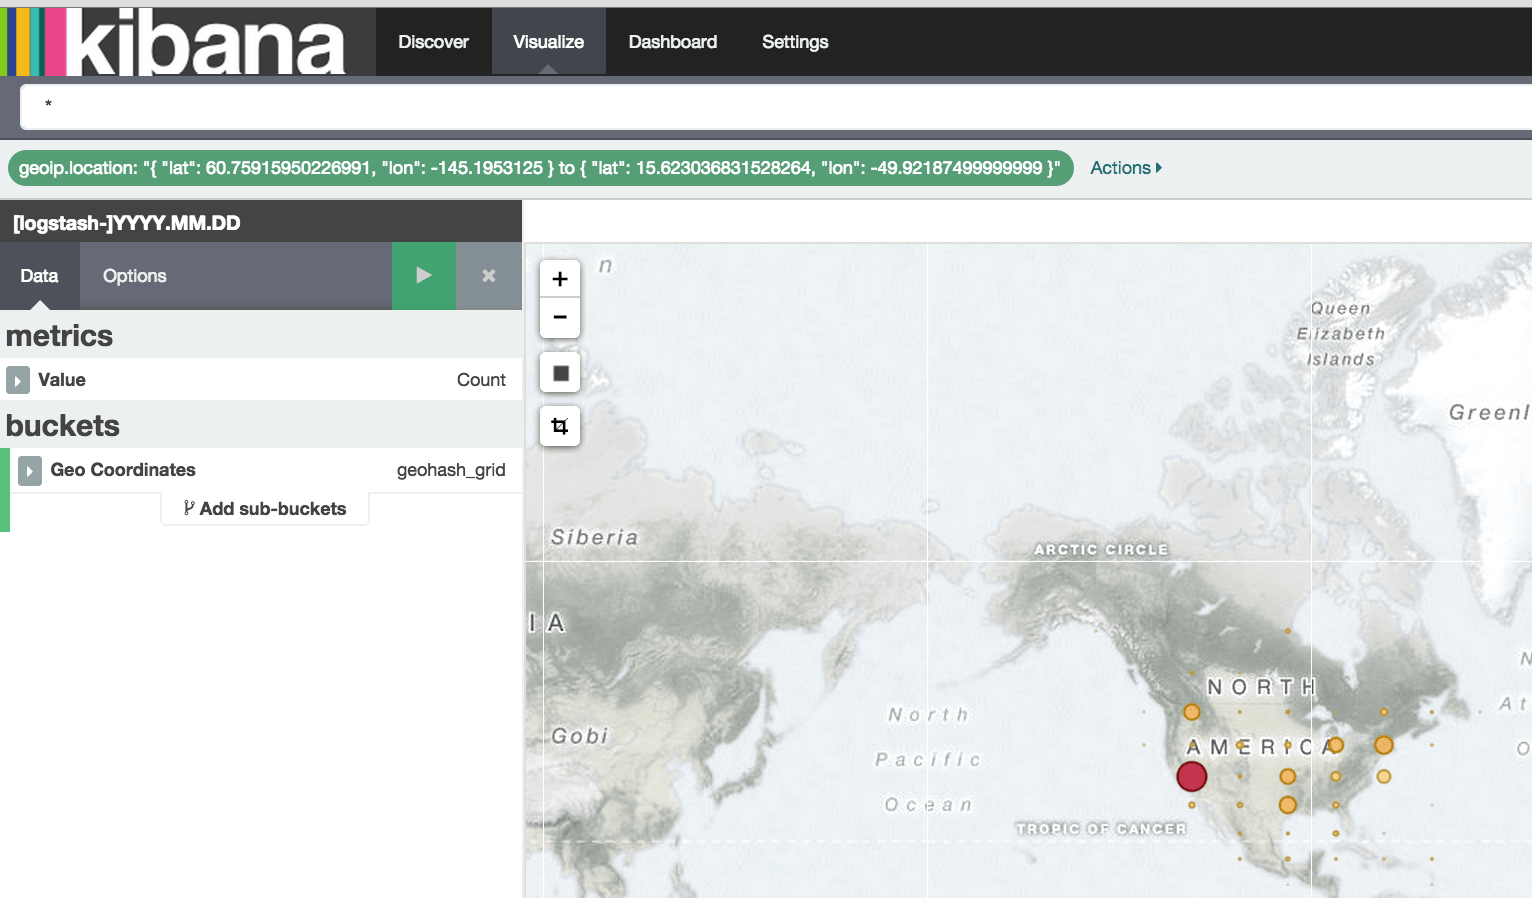Click the large red map marker
1532x898 pixels.
pos(1192,776)
